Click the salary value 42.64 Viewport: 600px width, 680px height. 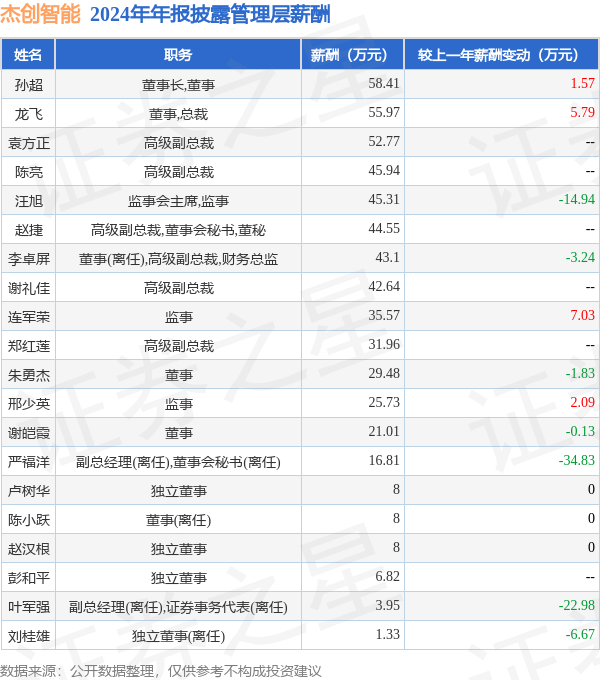point(384,287)
